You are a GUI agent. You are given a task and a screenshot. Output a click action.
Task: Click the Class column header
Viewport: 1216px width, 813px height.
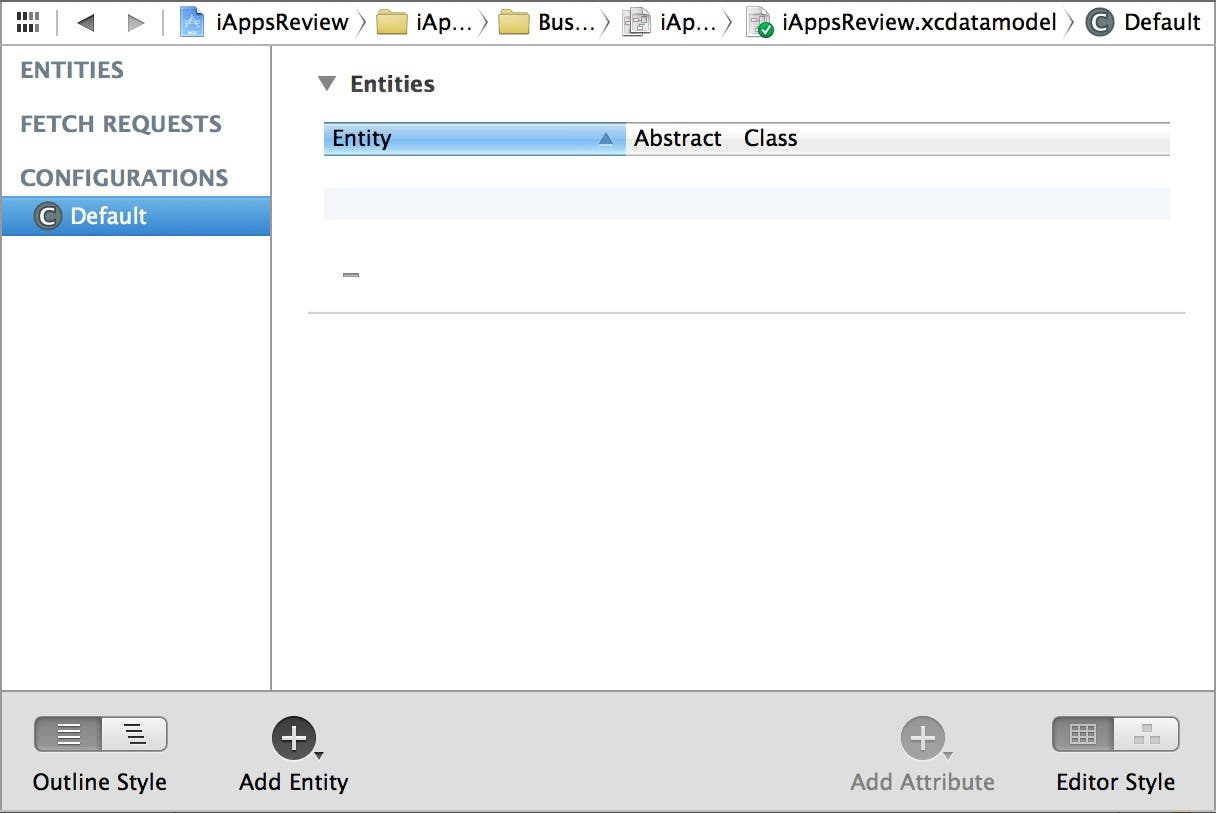click(770, 139)
